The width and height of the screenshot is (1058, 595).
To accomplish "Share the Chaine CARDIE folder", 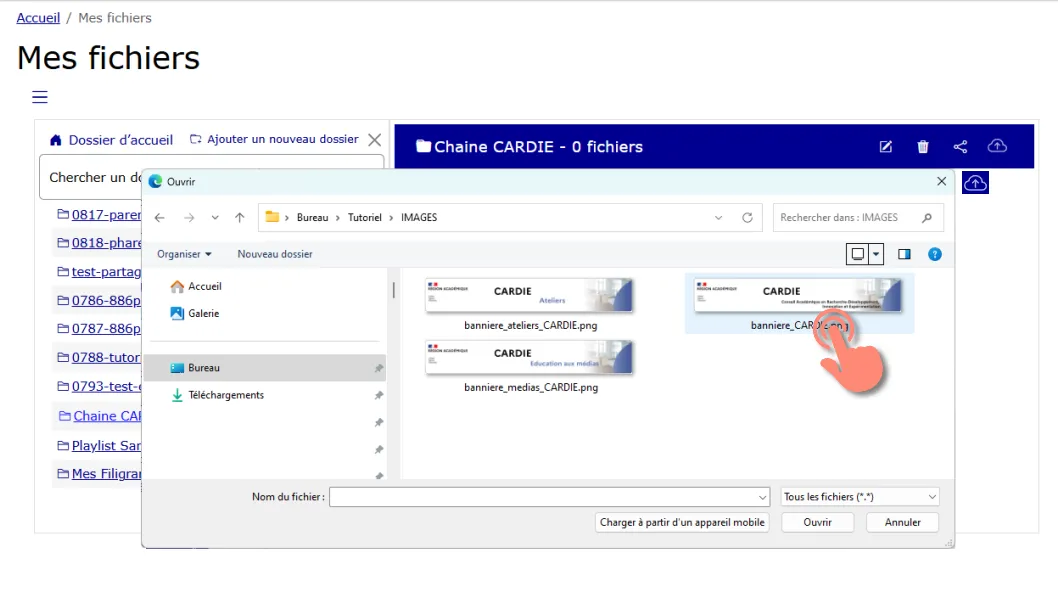I will click(x=960, y=146).
